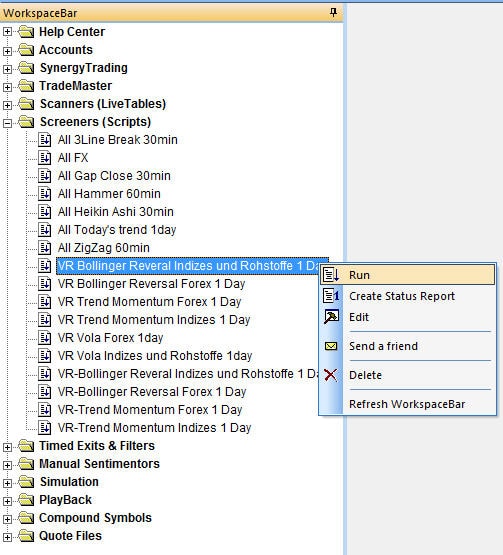Click the red X Delete icon

(331, 375)
